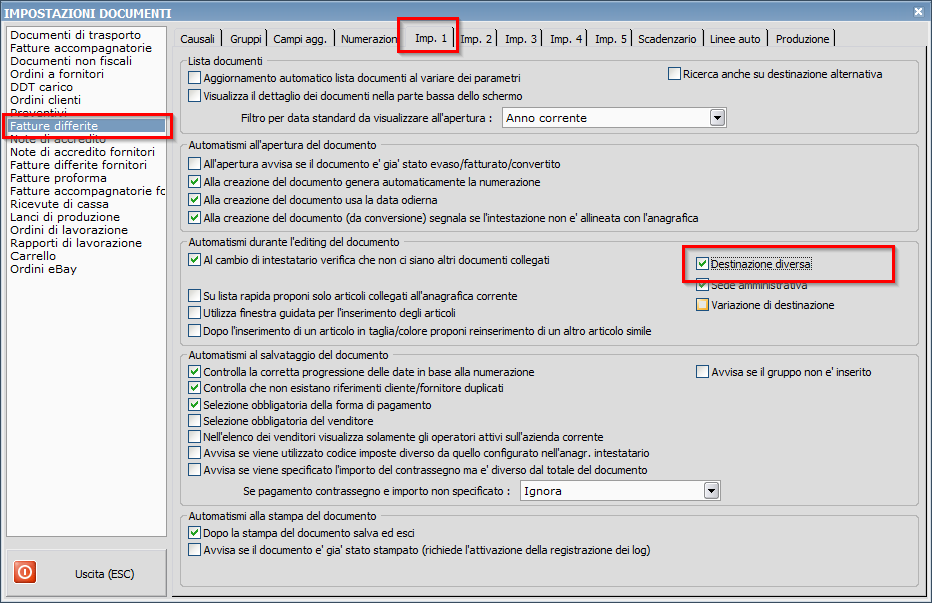Enable All'apertura avvisa se documento evaso

pyautogui.click(x=194, y=164)
